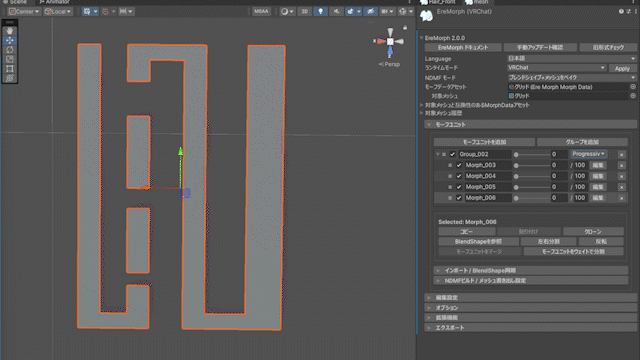
Task: Click the orientation gizmo lock icon
Action: coord(405,28)
